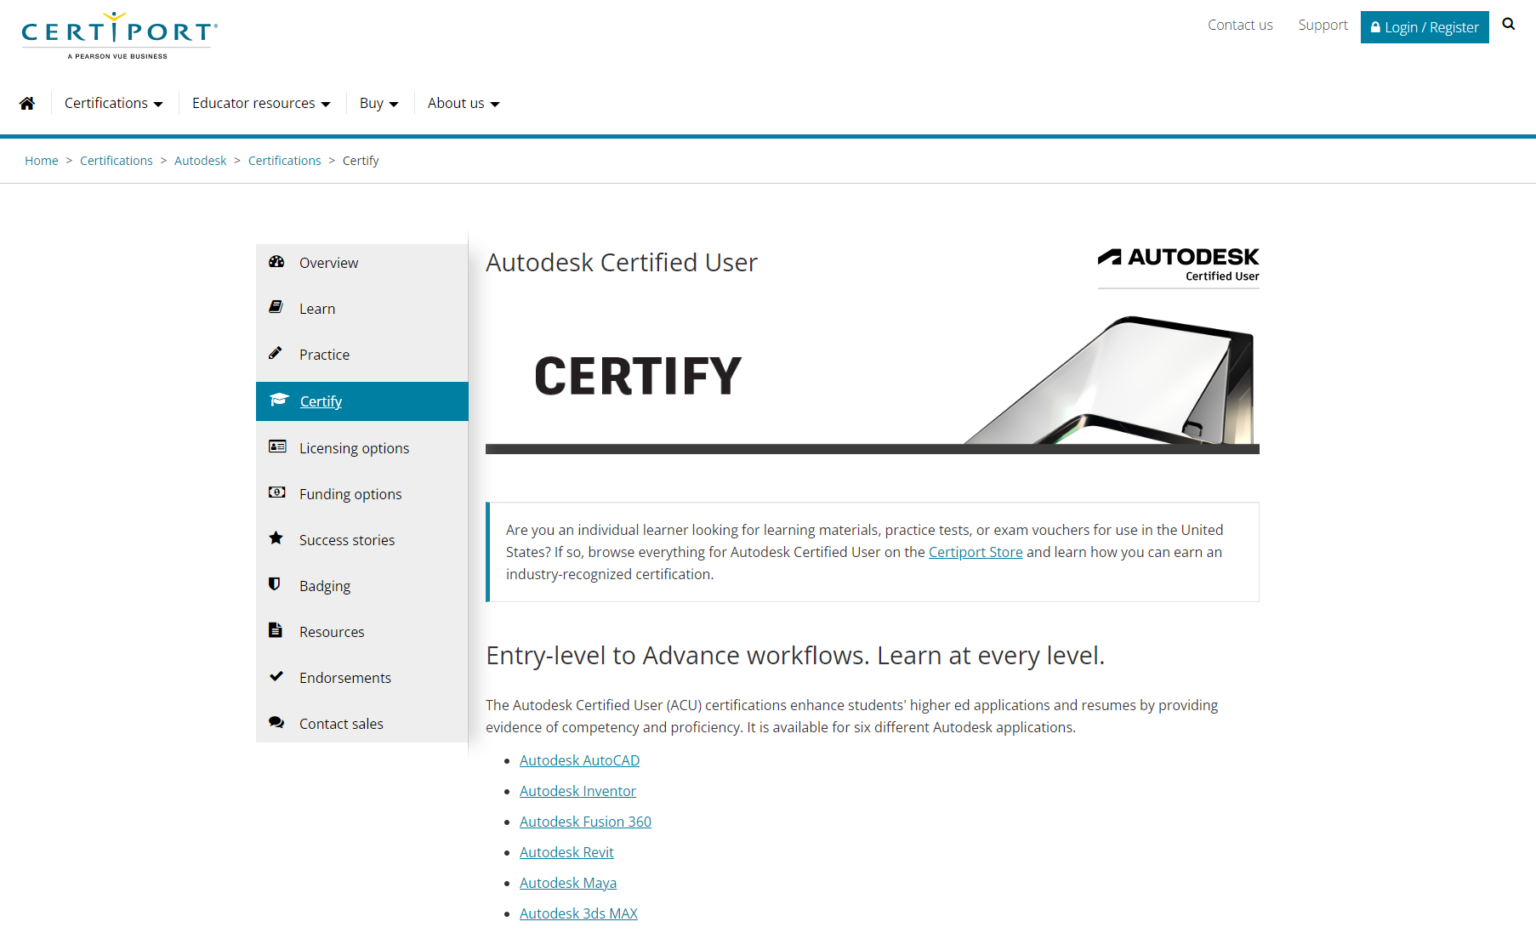The width and height of the screenshot is (1536, 933).
Task: Click the Login / Register button
Action: point(1424,27)
